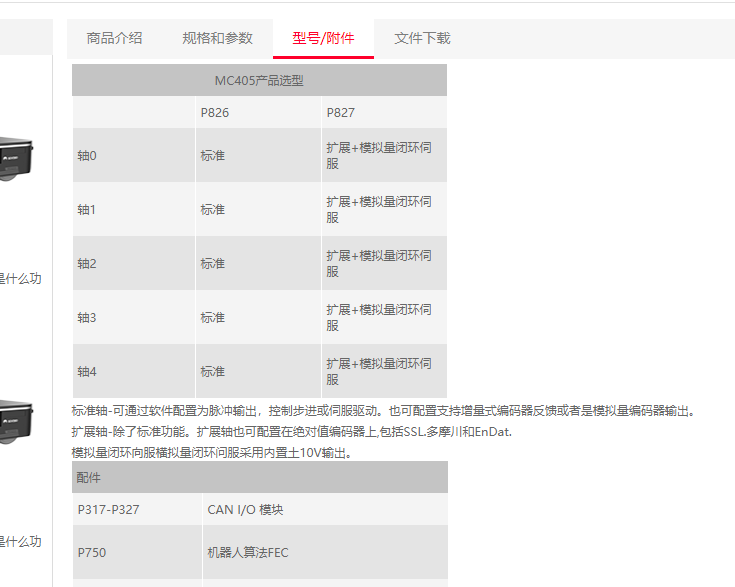Image resolution: width=735 pixels, height=587 pixels.
Task: Click the 机器人算法FEC entry
Action: click(x=247, y=553)
